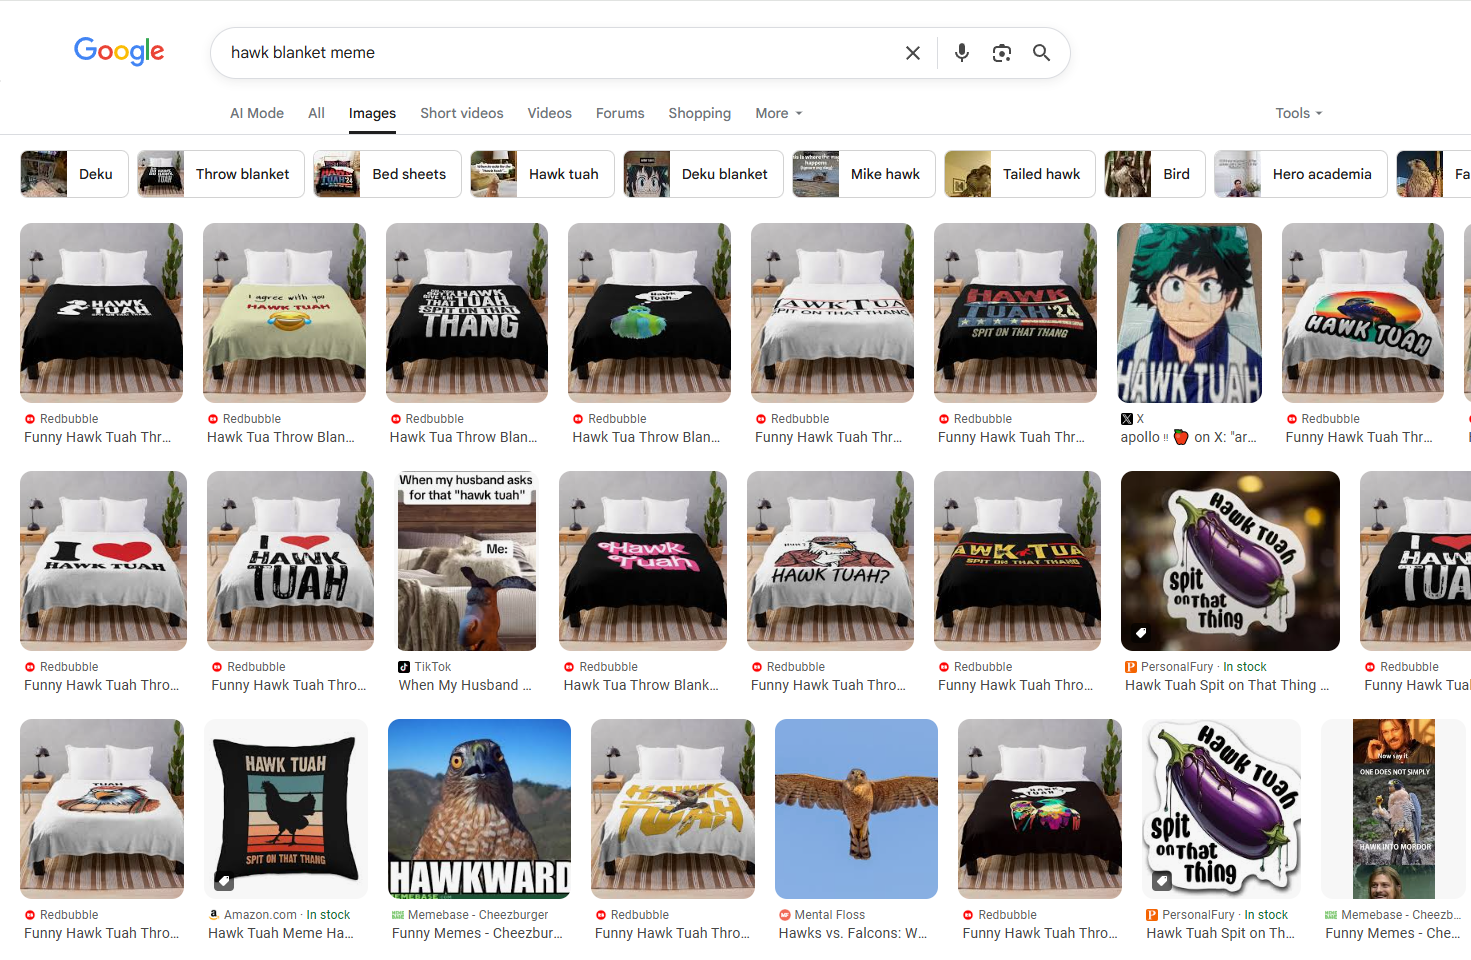The height and width of the screenshot is (960, 1471).
Task: Clear the search query with the X icon
Action: pos(912,53)
